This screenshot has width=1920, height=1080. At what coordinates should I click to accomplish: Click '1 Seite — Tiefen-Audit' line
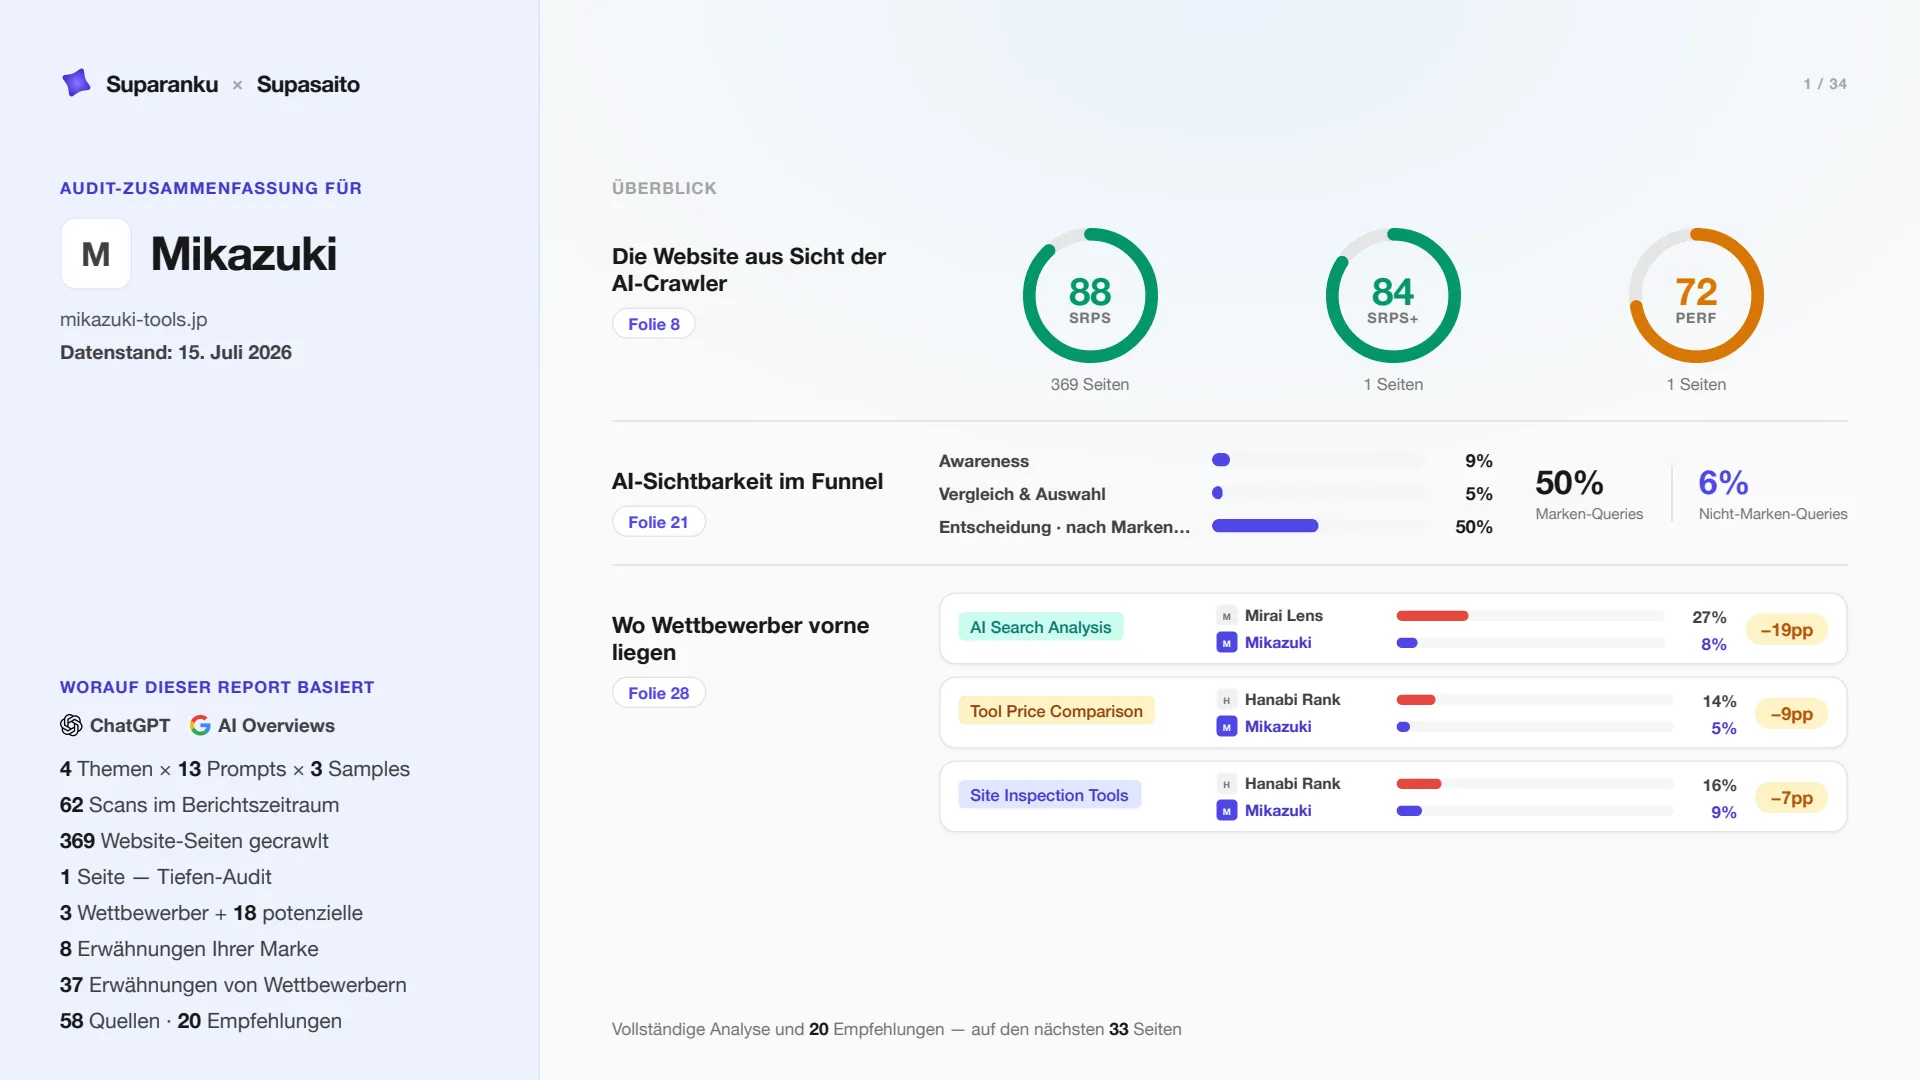pos(166,877)
